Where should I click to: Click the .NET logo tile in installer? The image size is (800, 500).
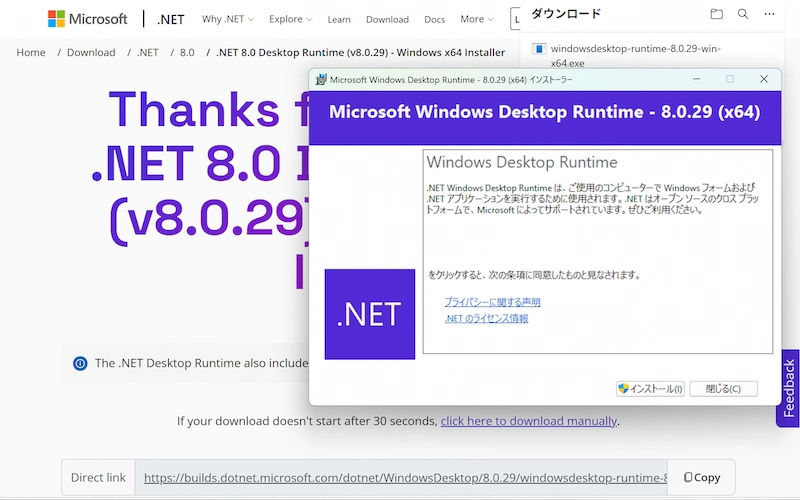pos(369,314)
